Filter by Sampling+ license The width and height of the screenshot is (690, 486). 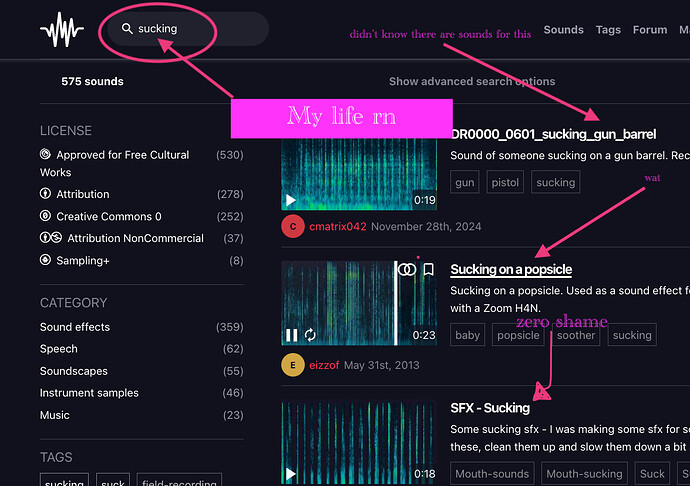click(x=85, y=260)
